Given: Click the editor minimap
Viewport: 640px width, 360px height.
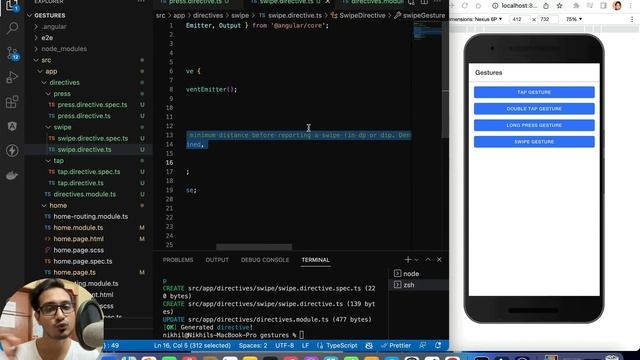Looking at the screenshot, I should pos(427,31).
